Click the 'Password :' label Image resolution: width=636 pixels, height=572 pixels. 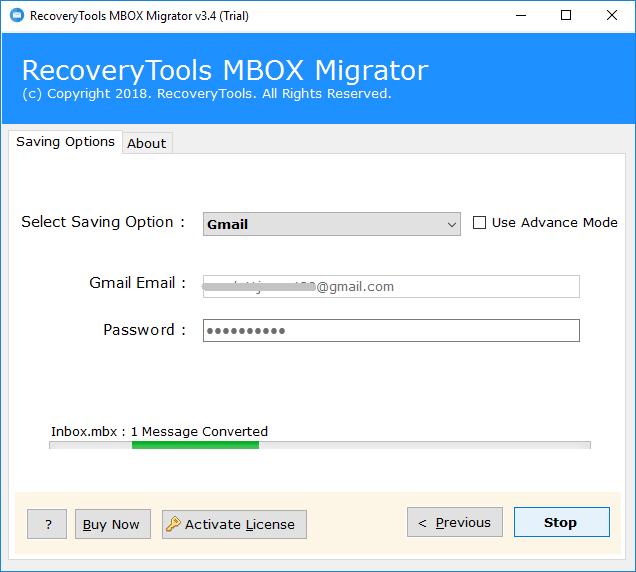tap(144, 330)
